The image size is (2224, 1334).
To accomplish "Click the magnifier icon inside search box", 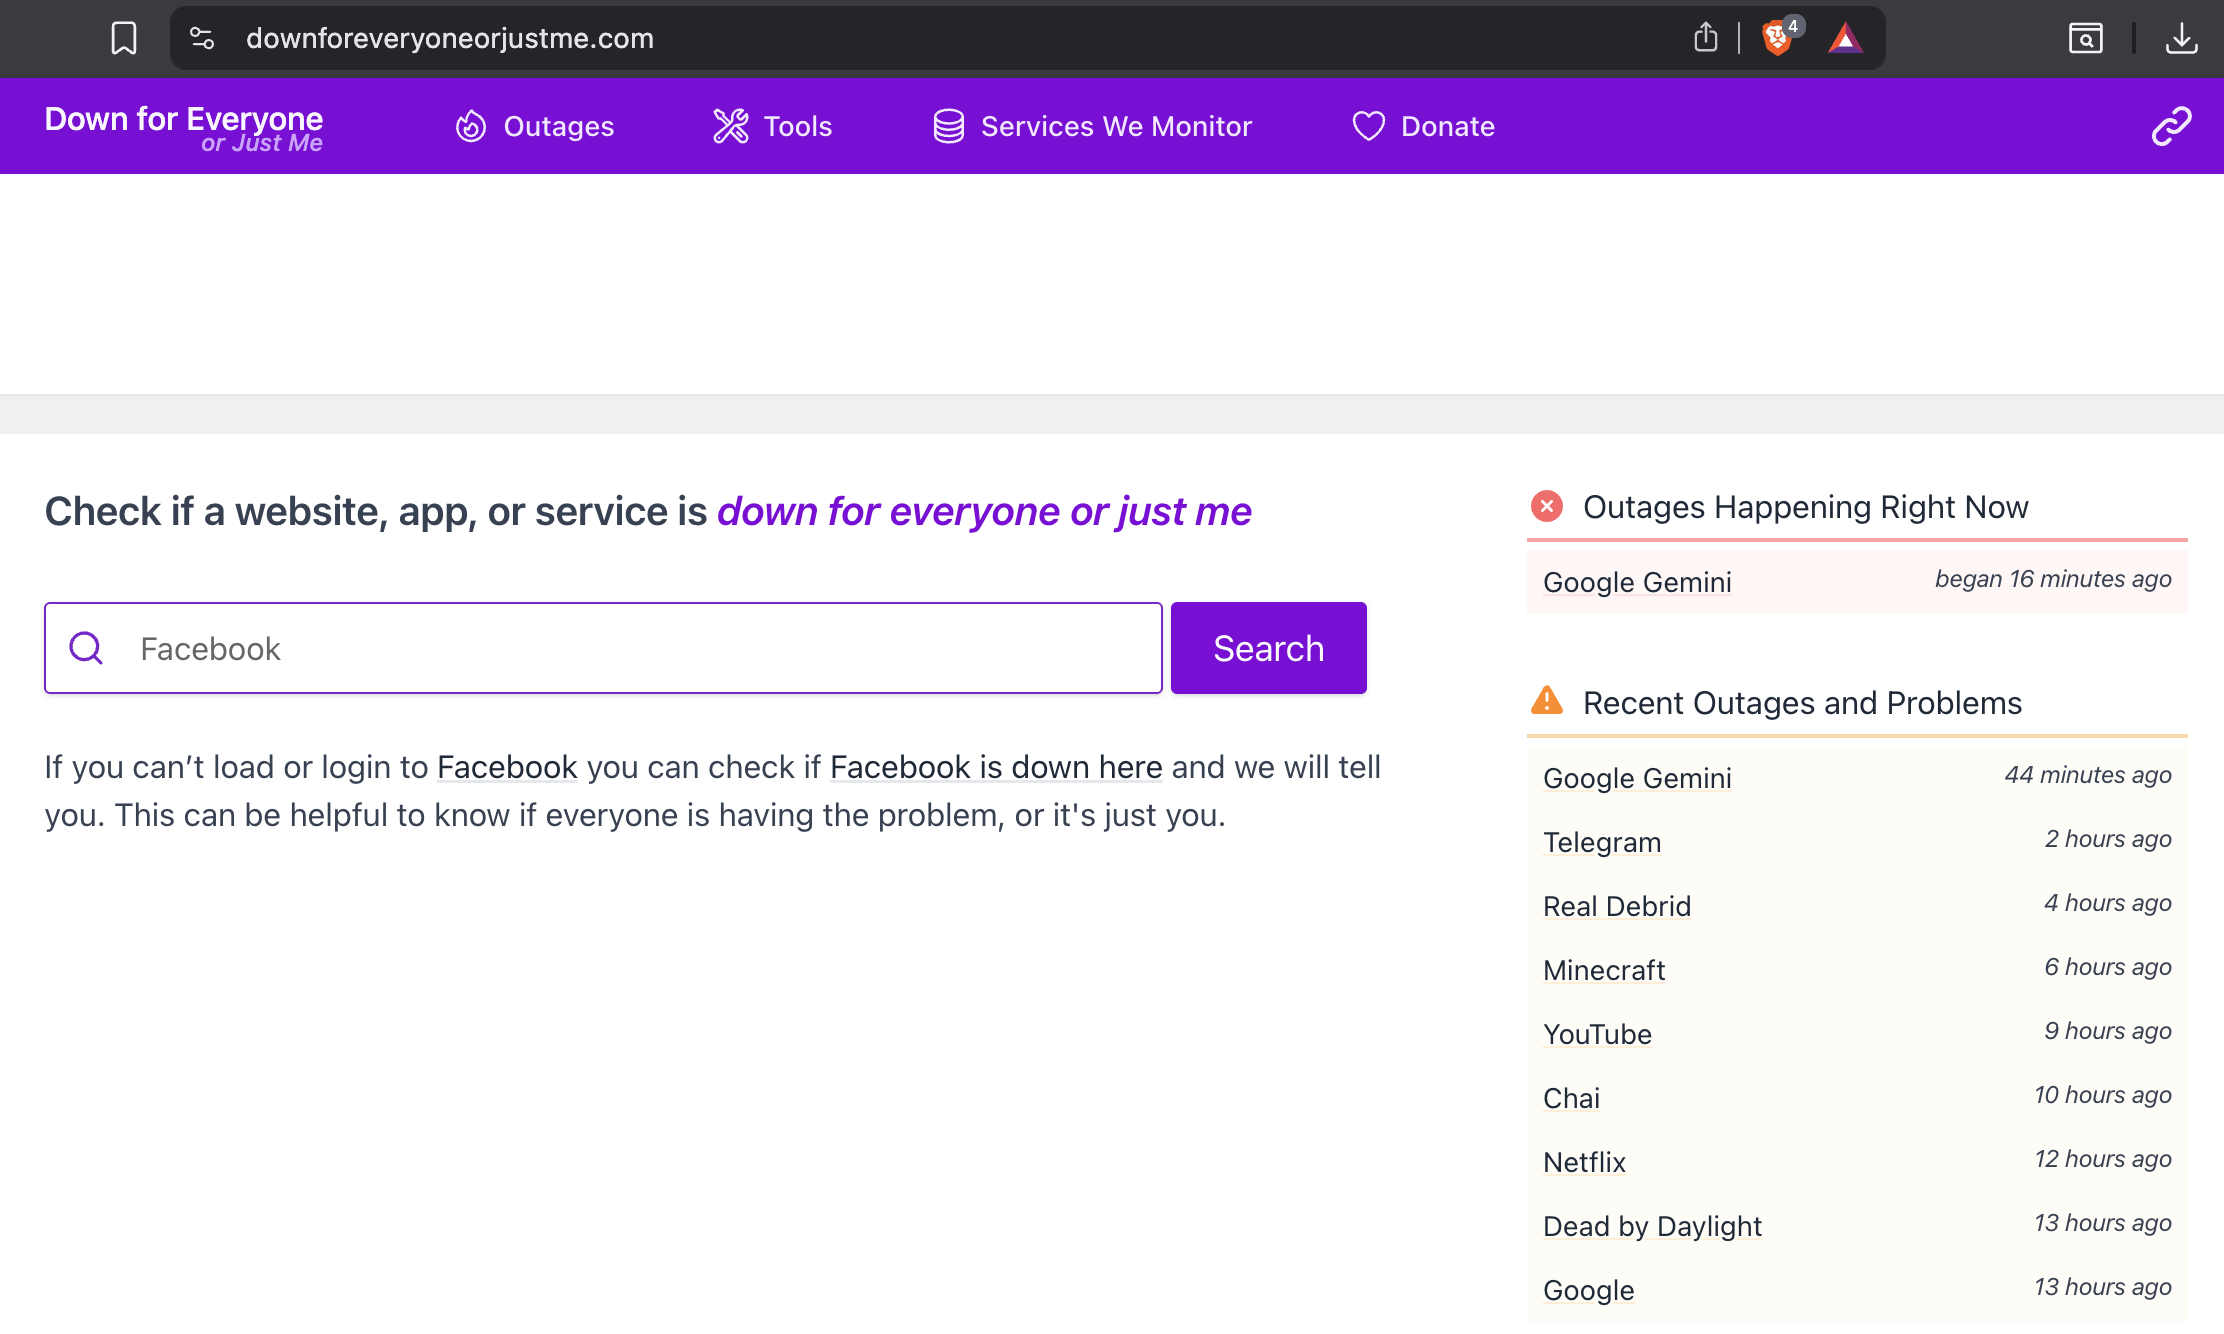I will tap(87, 648).
